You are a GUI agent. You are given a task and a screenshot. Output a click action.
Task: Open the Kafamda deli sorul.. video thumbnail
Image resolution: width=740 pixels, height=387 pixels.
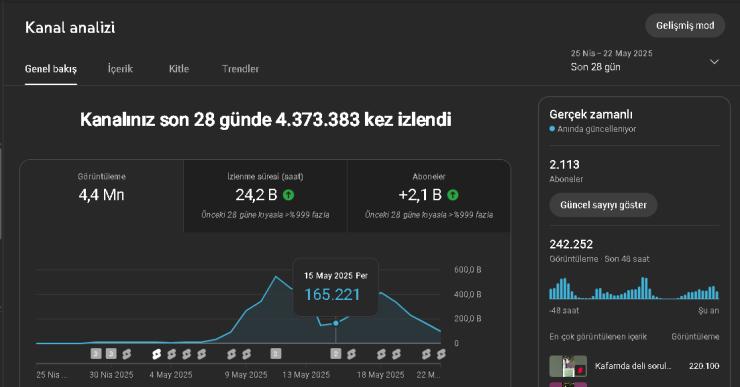tap(568, 366)
